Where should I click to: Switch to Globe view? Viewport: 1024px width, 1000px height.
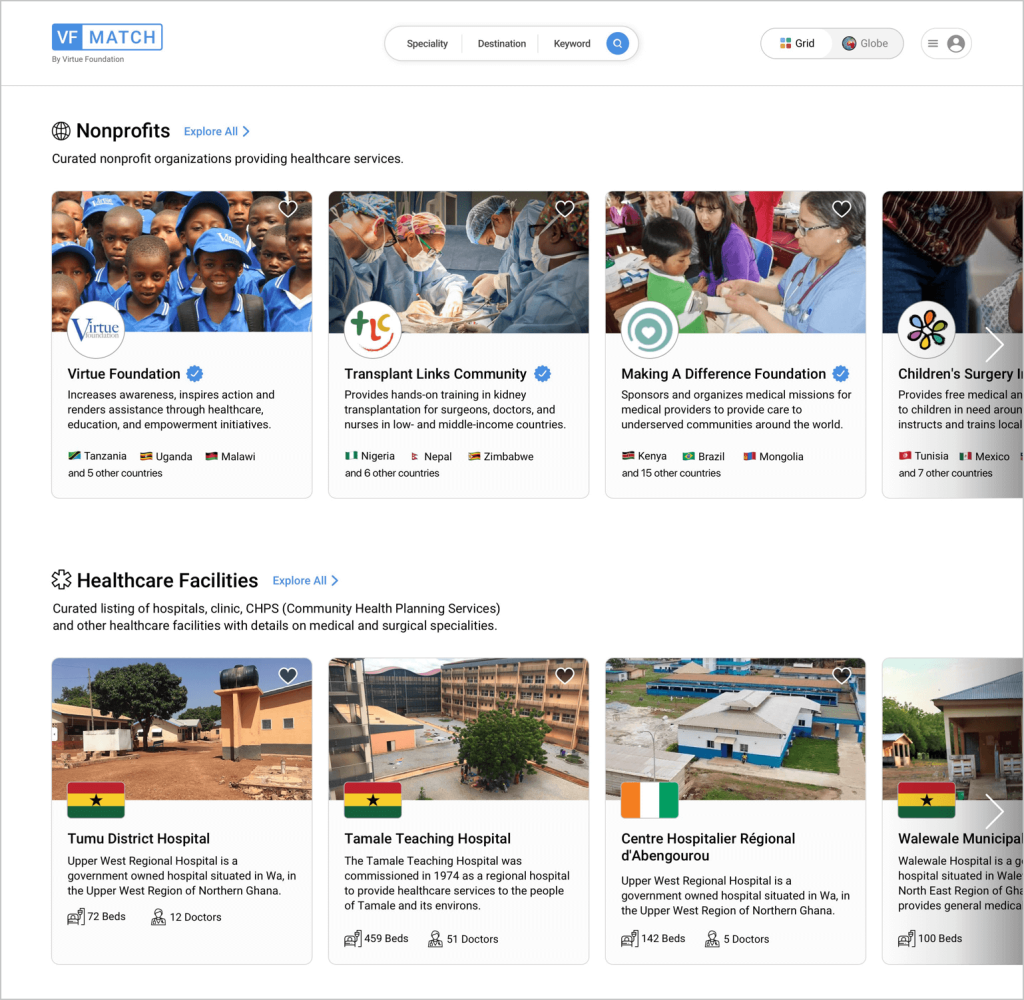pyautogui.click(x=865, y=44)
